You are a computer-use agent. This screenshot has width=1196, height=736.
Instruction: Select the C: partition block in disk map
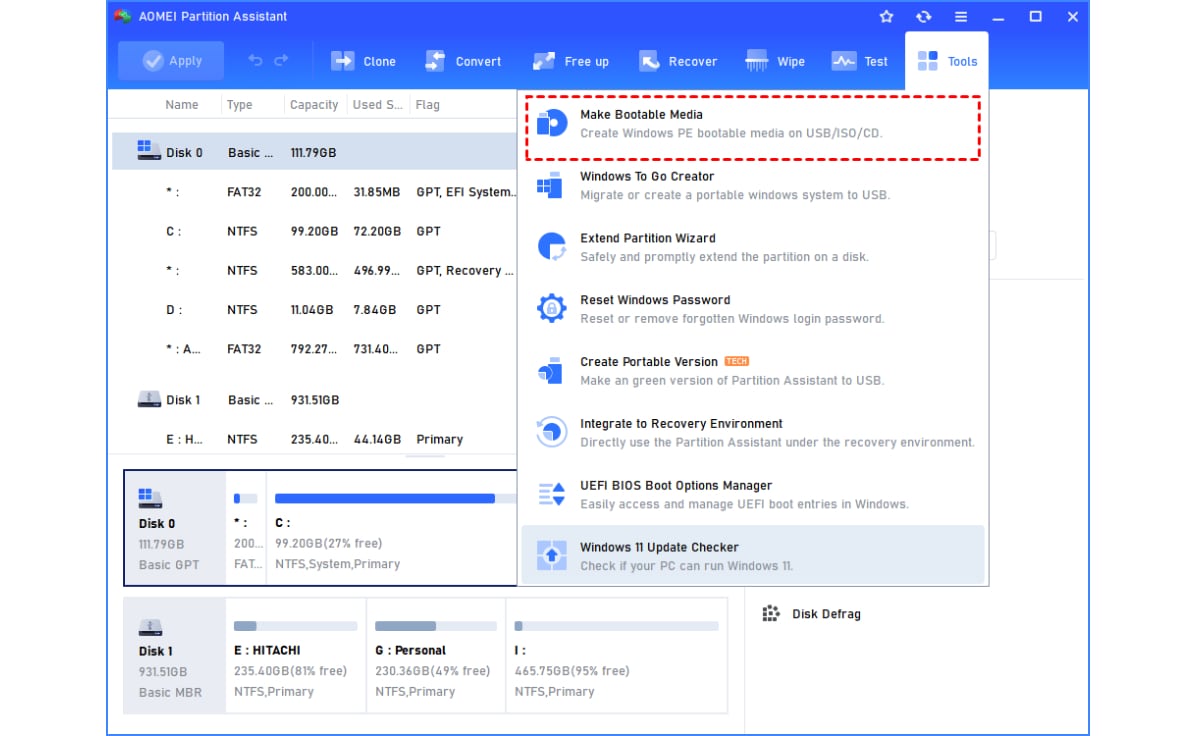tap(392, 529)
